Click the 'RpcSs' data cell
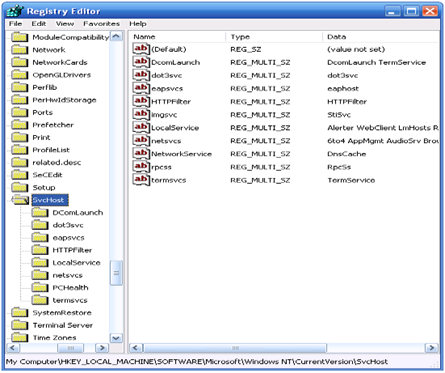 (x=339, y=167)
